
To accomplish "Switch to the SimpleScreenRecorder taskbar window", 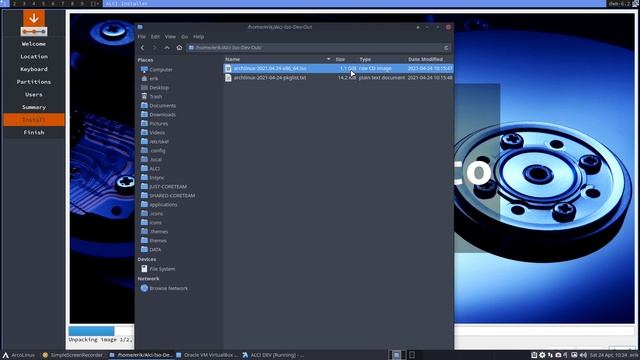I will (x=73, y=355).
